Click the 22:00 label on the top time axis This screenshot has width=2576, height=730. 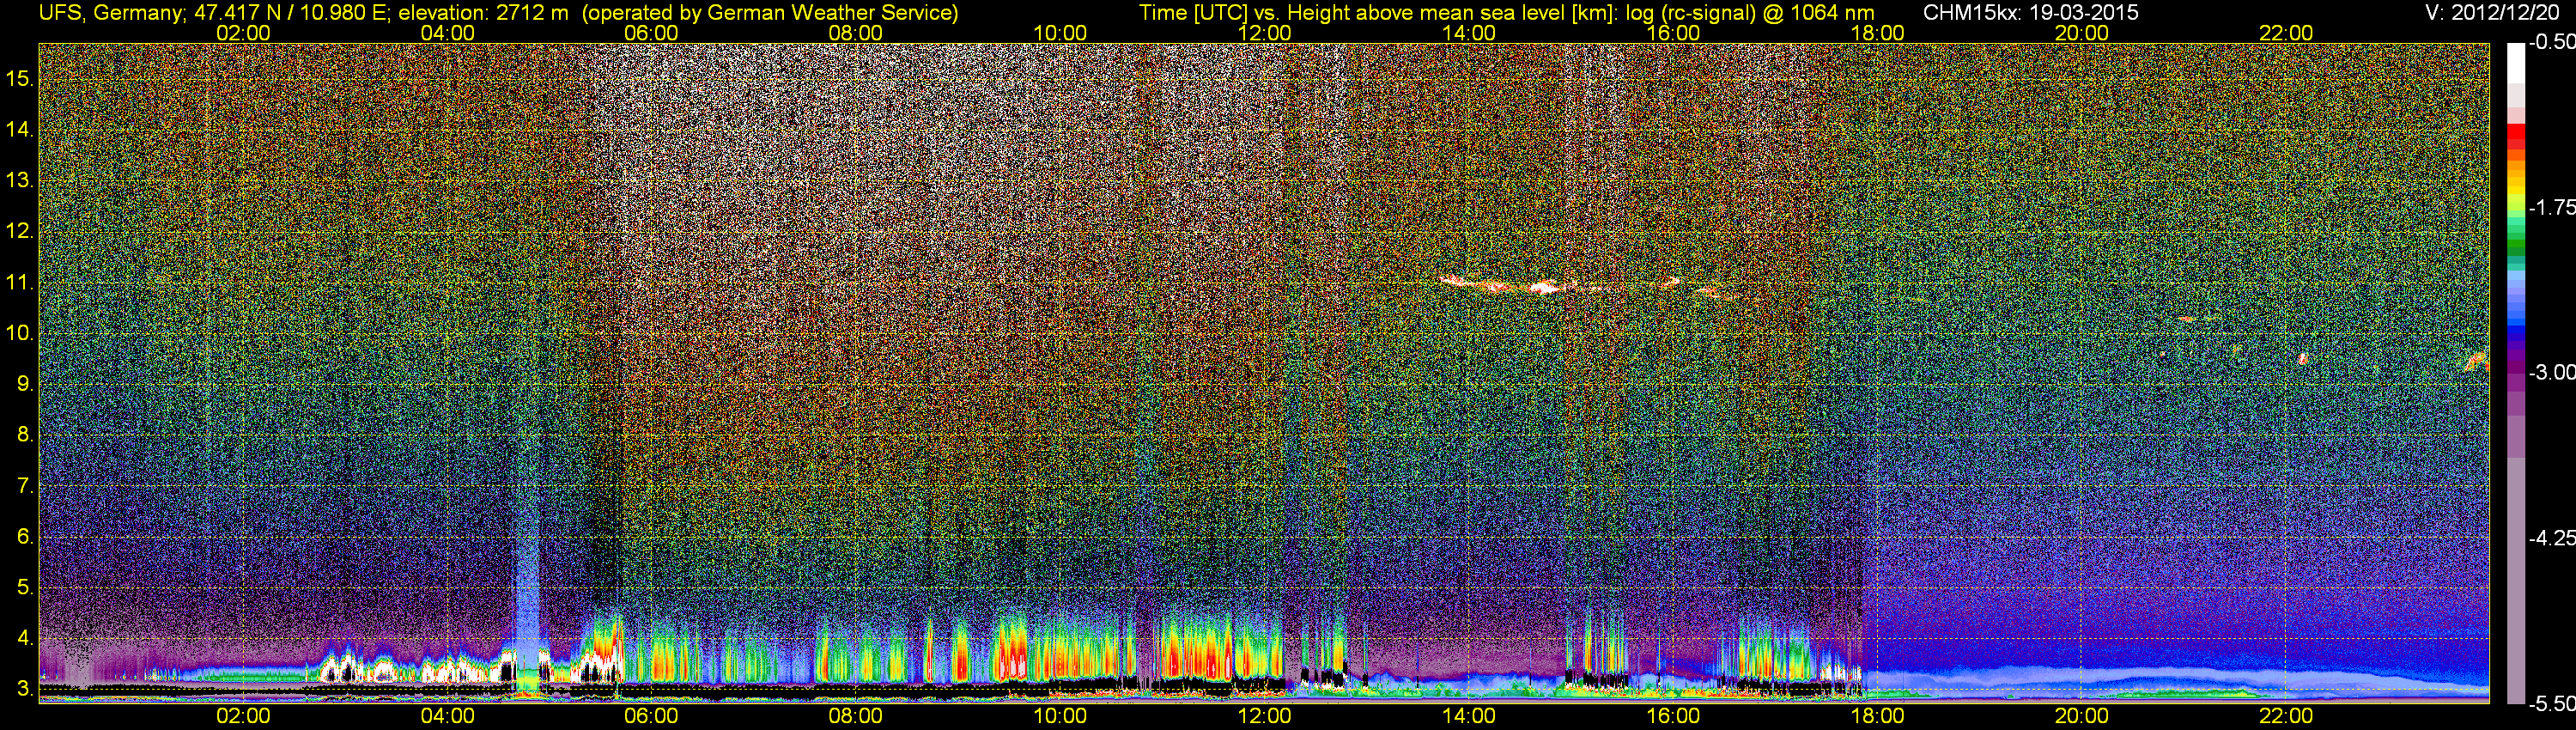[x=2286, y=33]
